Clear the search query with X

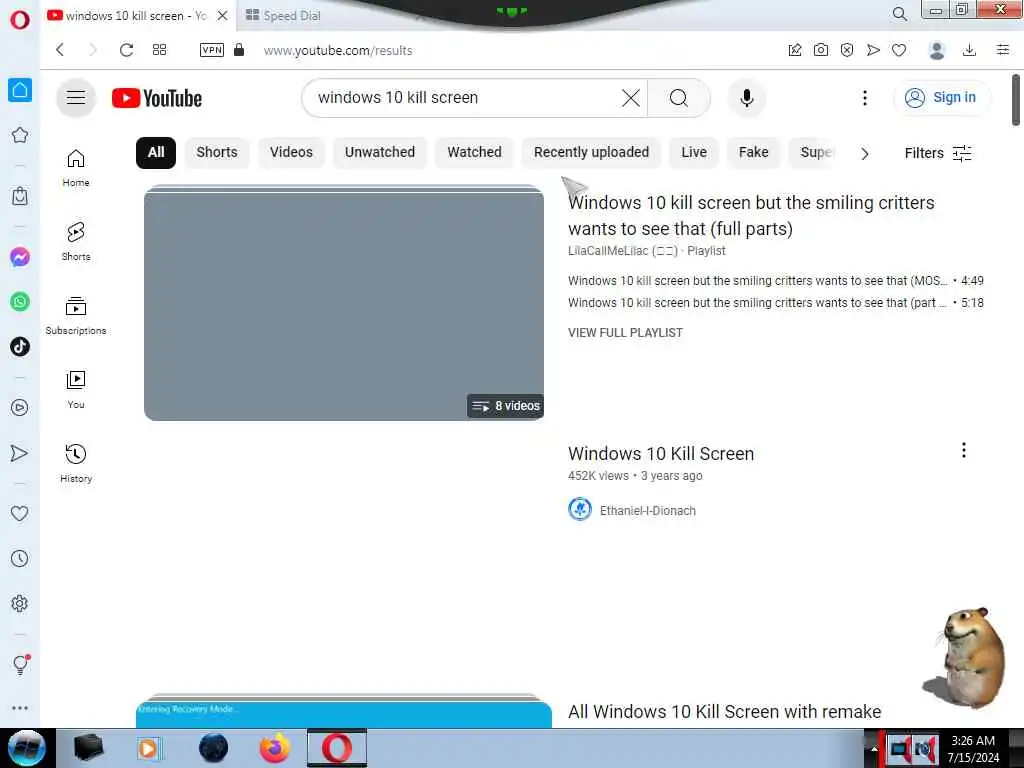click(x=631, y=98)
